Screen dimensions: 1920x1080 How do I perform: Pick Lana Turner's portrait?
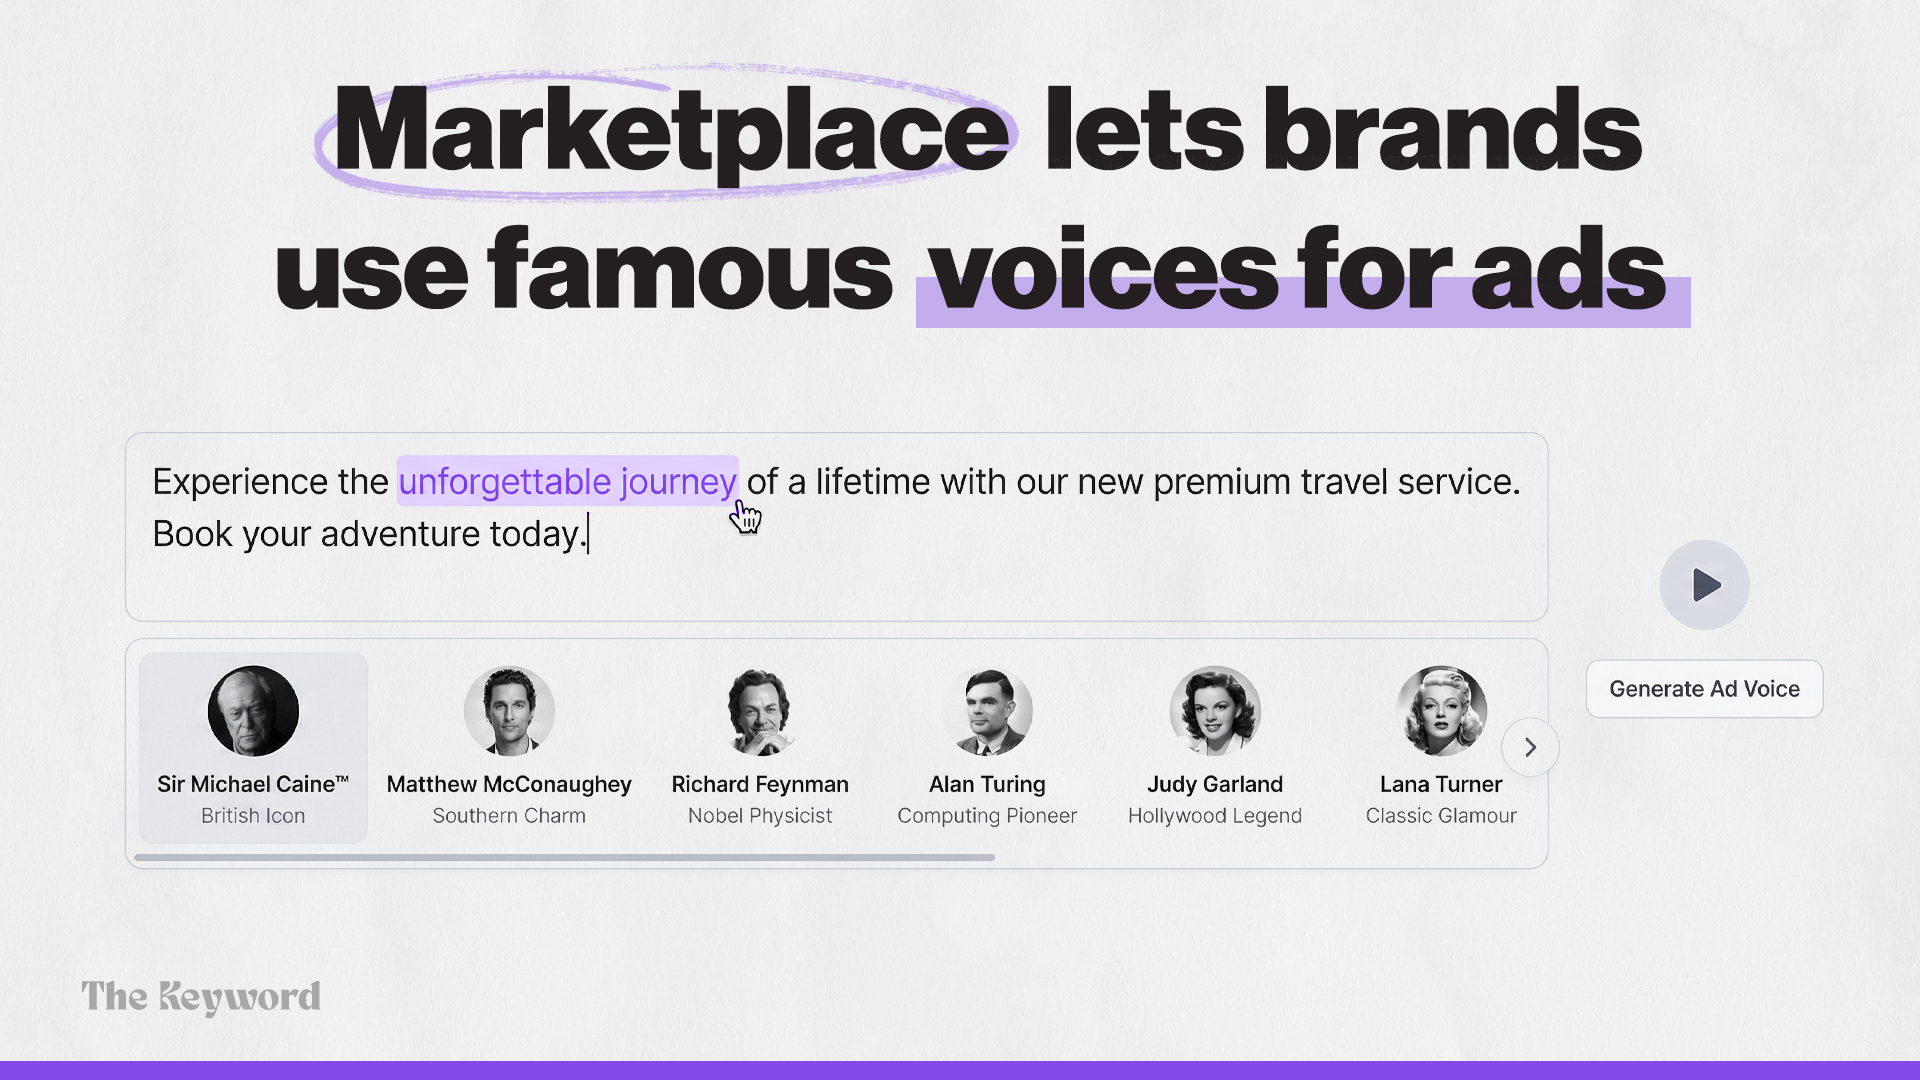(1441, 711)
